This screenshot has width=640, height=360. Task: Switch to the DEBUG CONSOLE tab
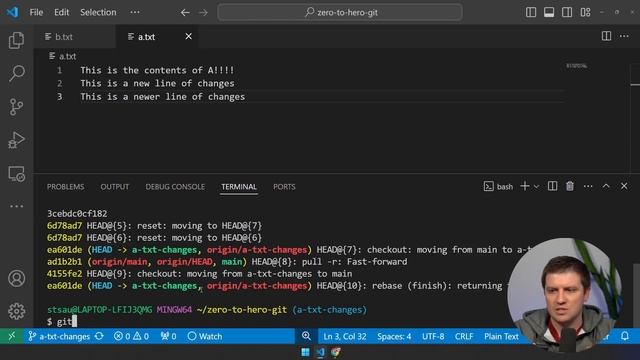coord(175,187)
